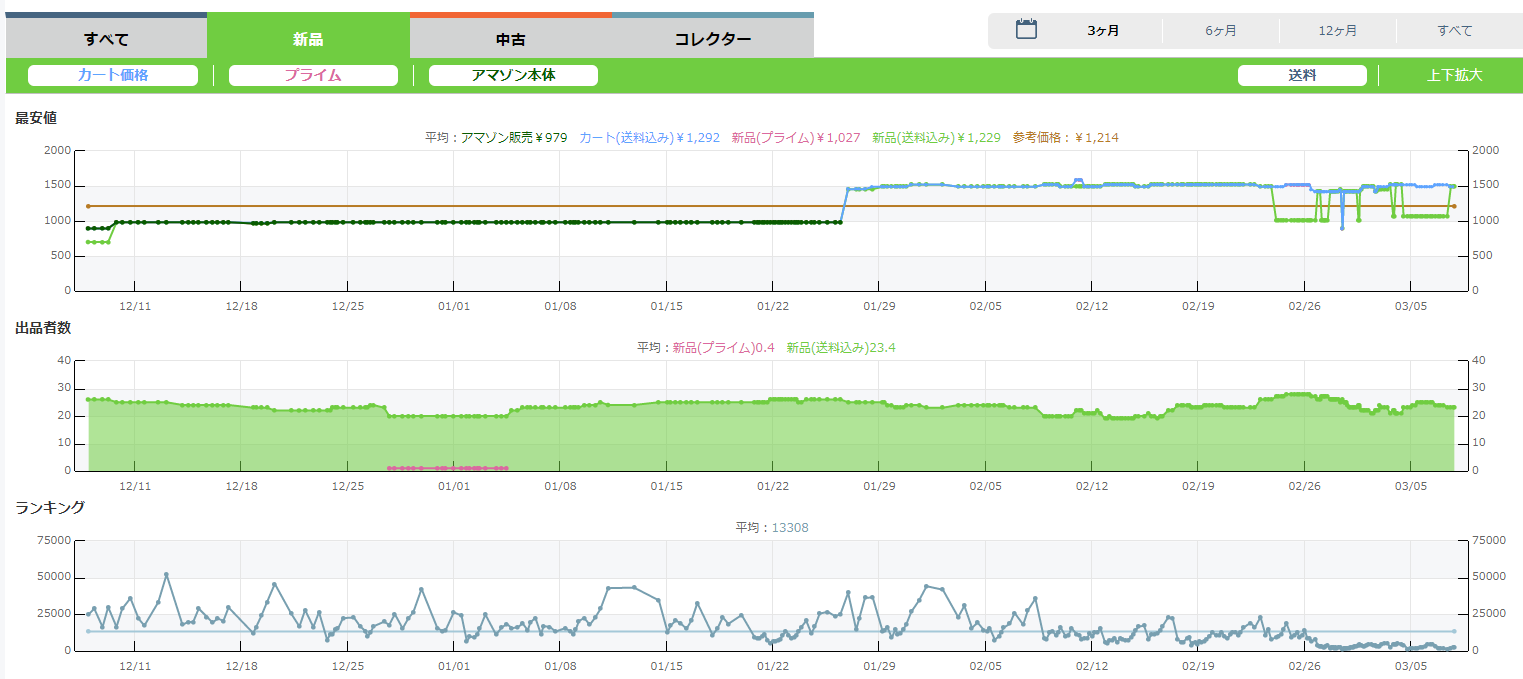Show the すべて full period range
The image size is (1523, 679).
[1455, 31]
